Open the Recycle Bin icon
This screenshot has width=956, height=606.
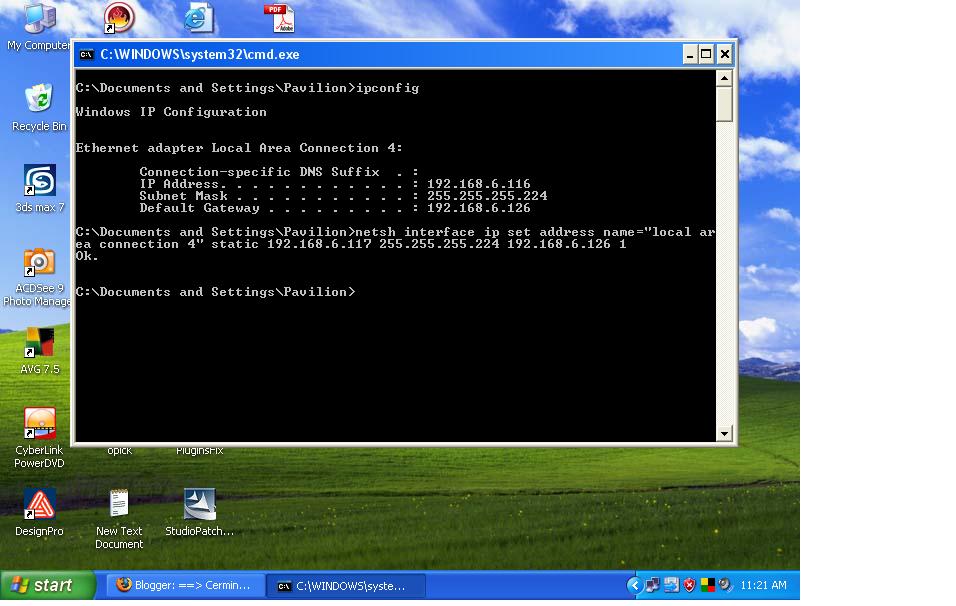(39, 107)
